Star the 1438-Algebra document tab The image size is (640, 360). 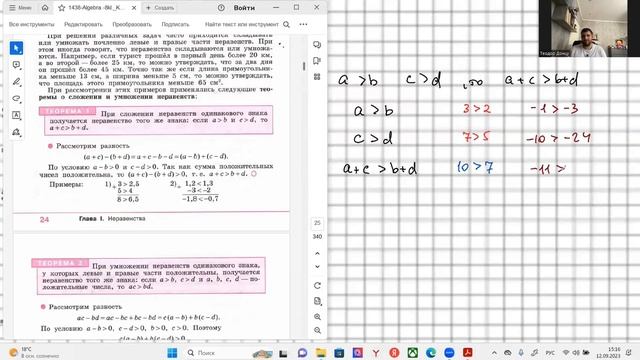(62, 8)
